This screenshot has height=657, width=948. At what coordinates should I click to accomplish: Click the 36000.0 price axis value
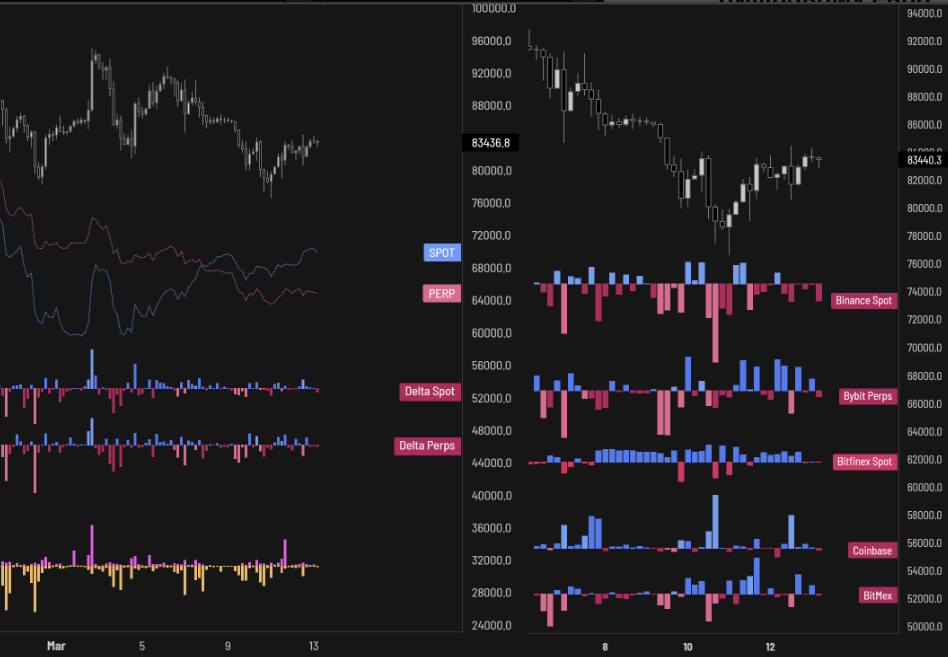pyautogui.click(x=492, y=528)
